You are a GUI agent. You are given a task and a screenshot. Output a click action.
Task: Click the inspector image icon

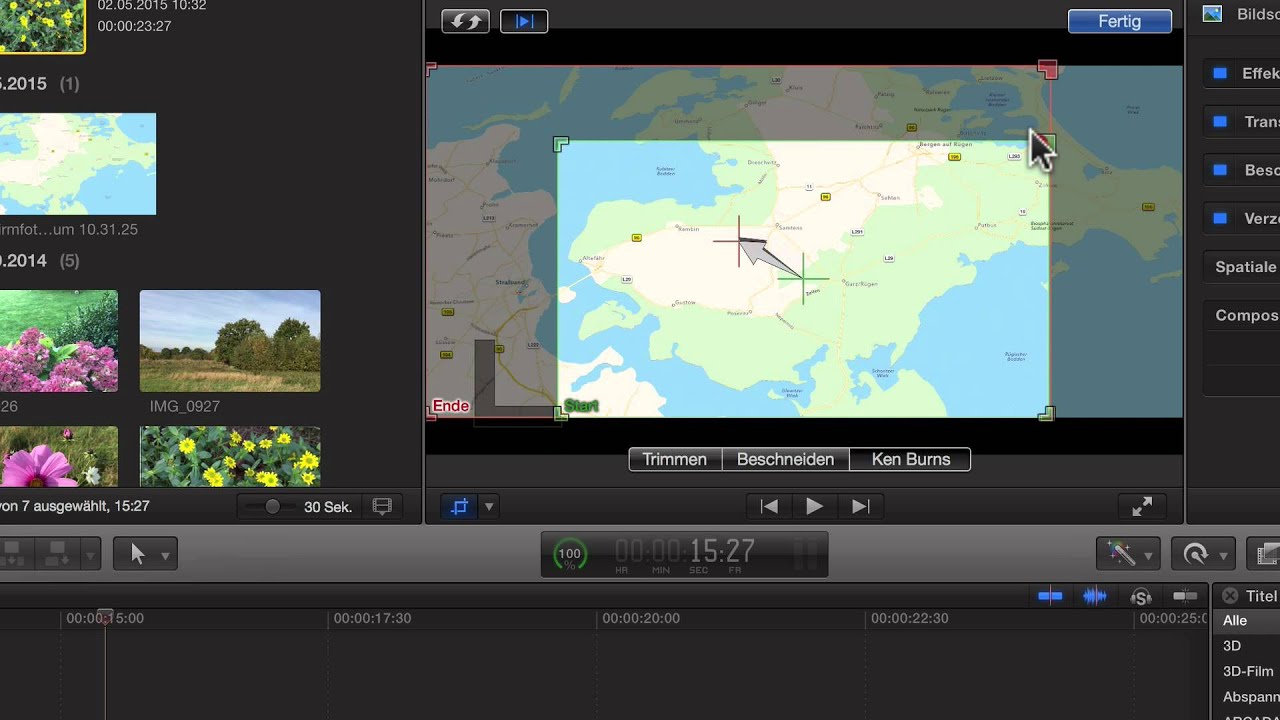pos(1213,14)
